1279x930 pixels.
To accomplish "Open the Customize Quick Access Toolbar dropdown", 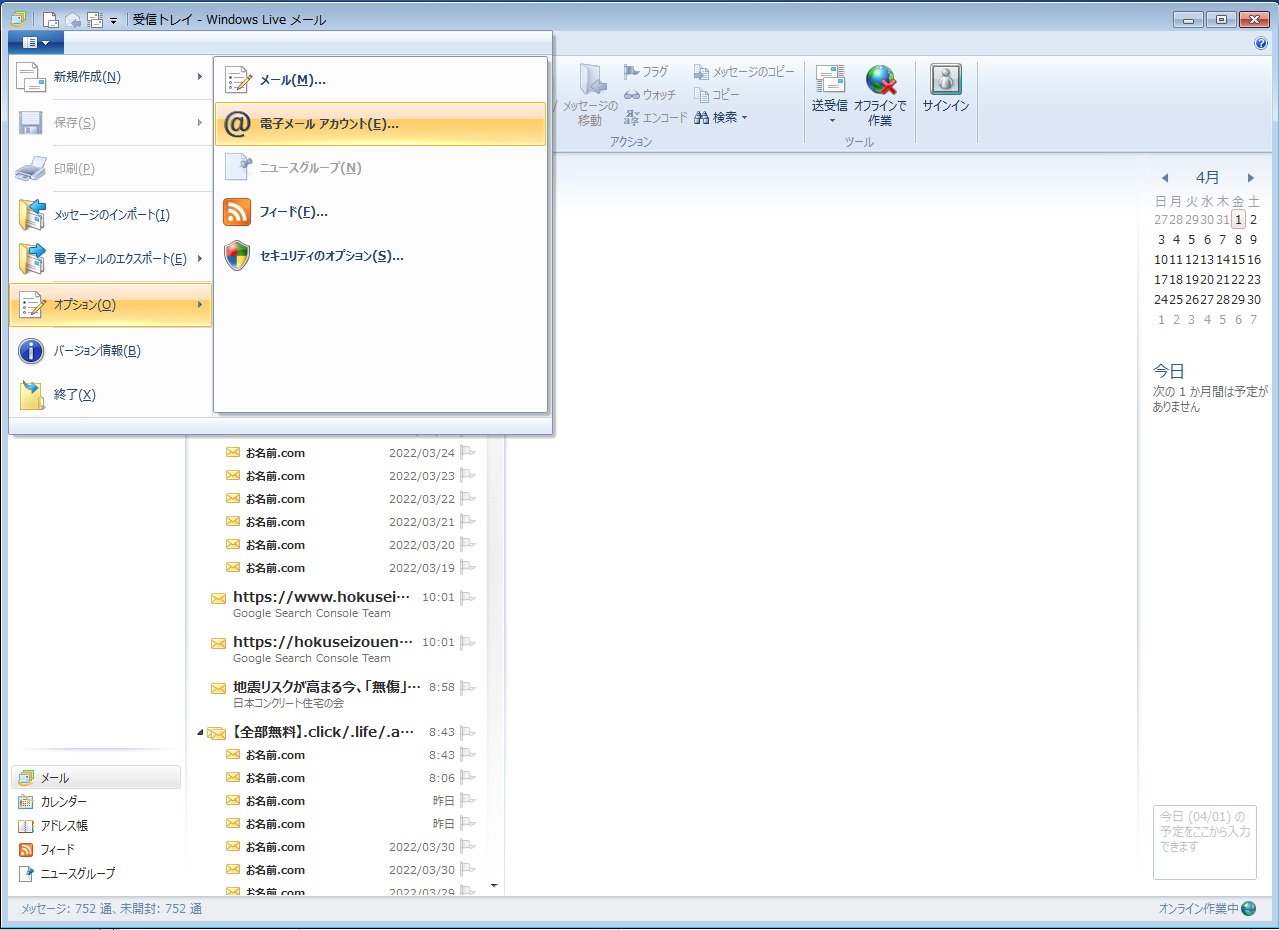I will [x=114, y=21].
